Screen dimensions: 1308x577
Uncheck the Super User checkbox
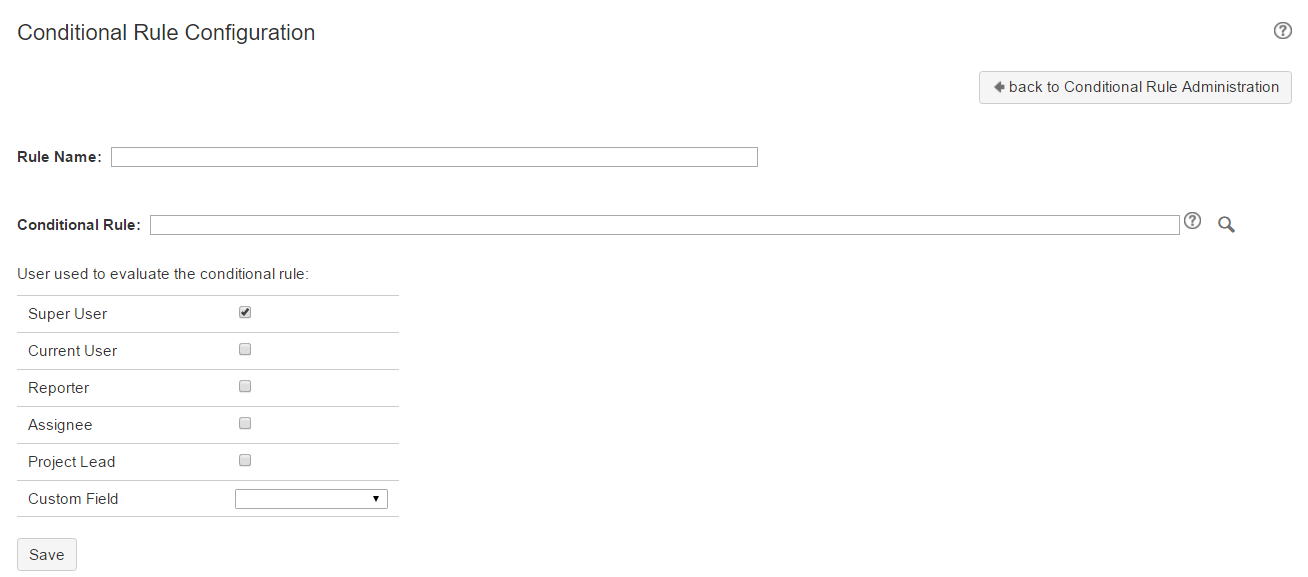click(x=245, y=313)
